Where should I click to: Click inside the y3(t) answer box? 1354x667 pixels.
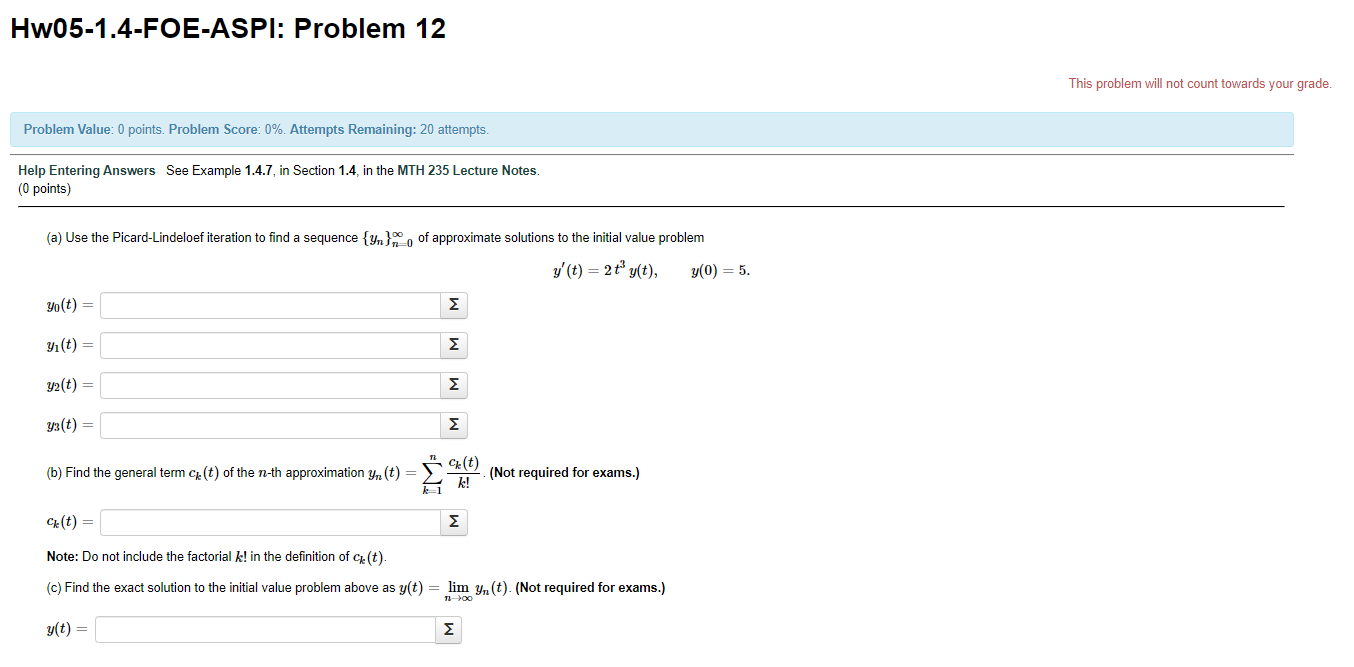[x=270, y=425]
